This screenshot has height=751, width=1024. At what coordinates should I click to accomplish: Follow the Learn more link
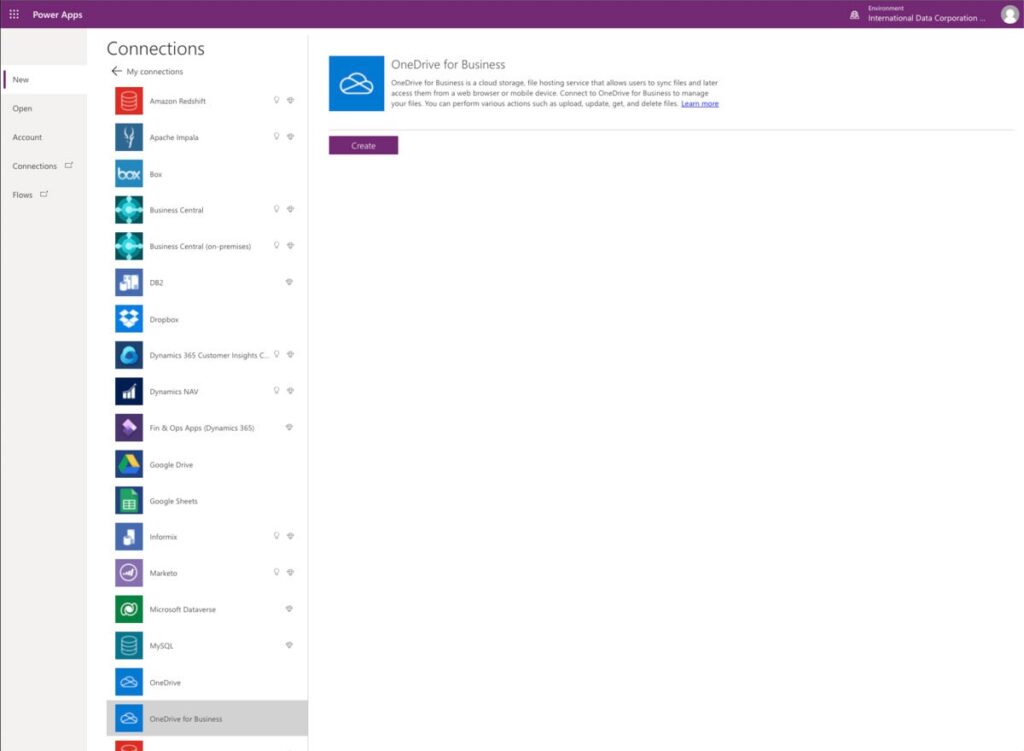coord(699,104)
